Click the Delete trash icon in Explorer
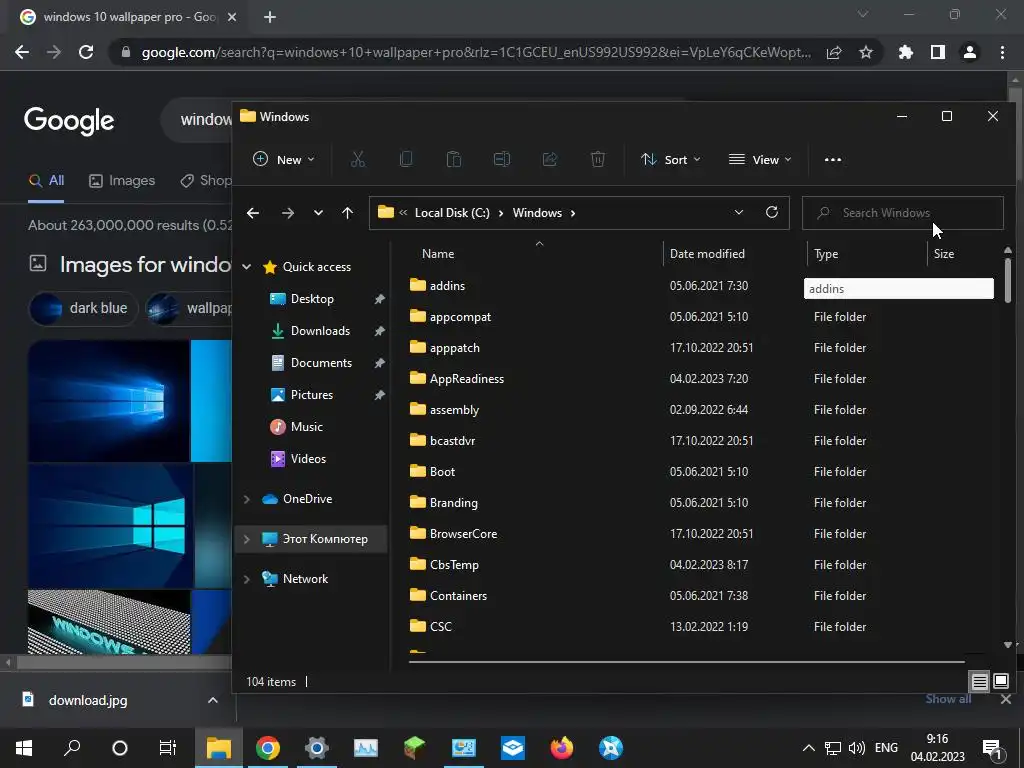Viewport: 1024px width, 768px height. [x=598, y=159]
